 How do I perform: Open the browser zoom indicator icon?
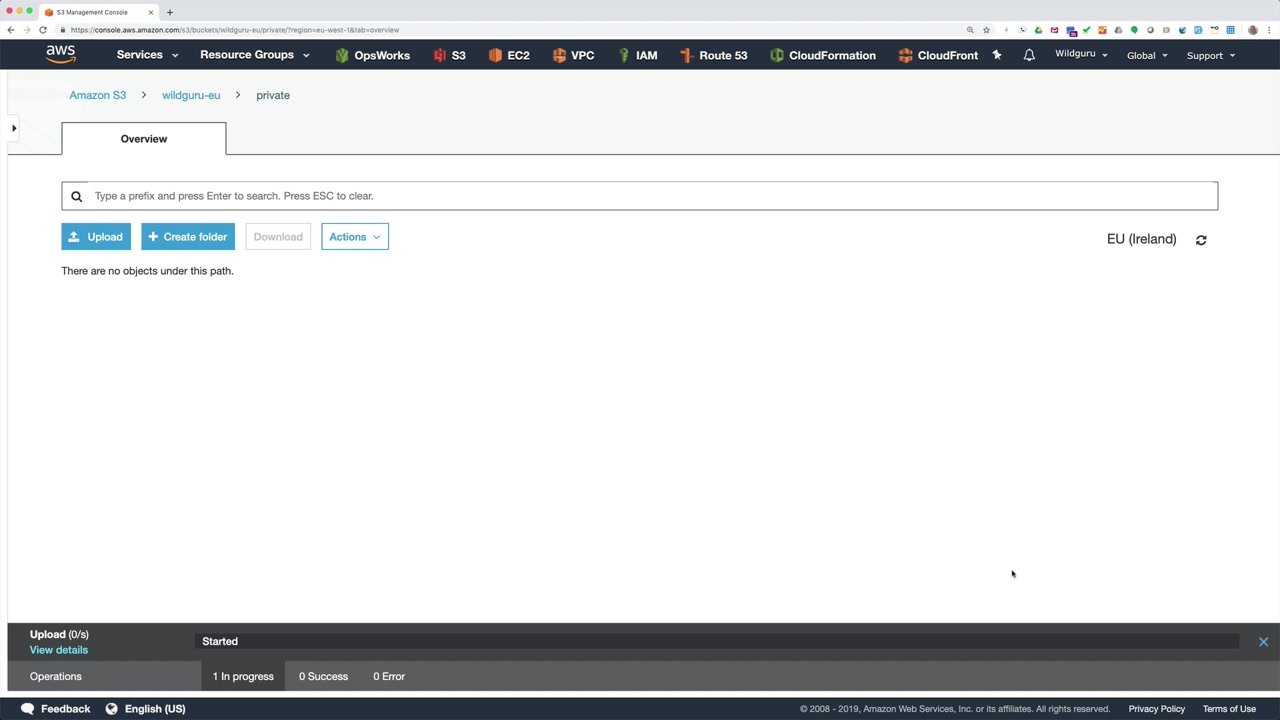pos(970,30)
